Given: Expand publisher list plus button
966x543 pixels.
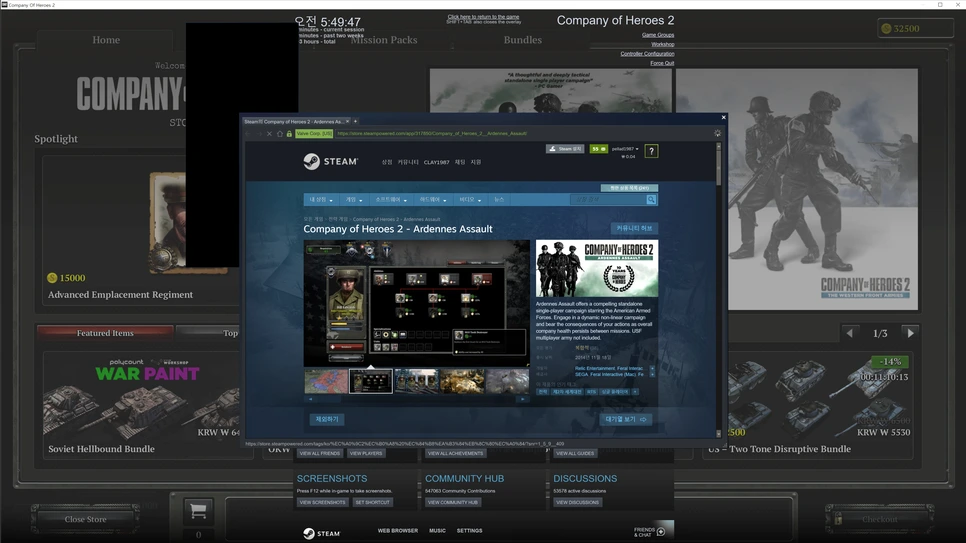Looking at the screenshot, I should [652, 374].
